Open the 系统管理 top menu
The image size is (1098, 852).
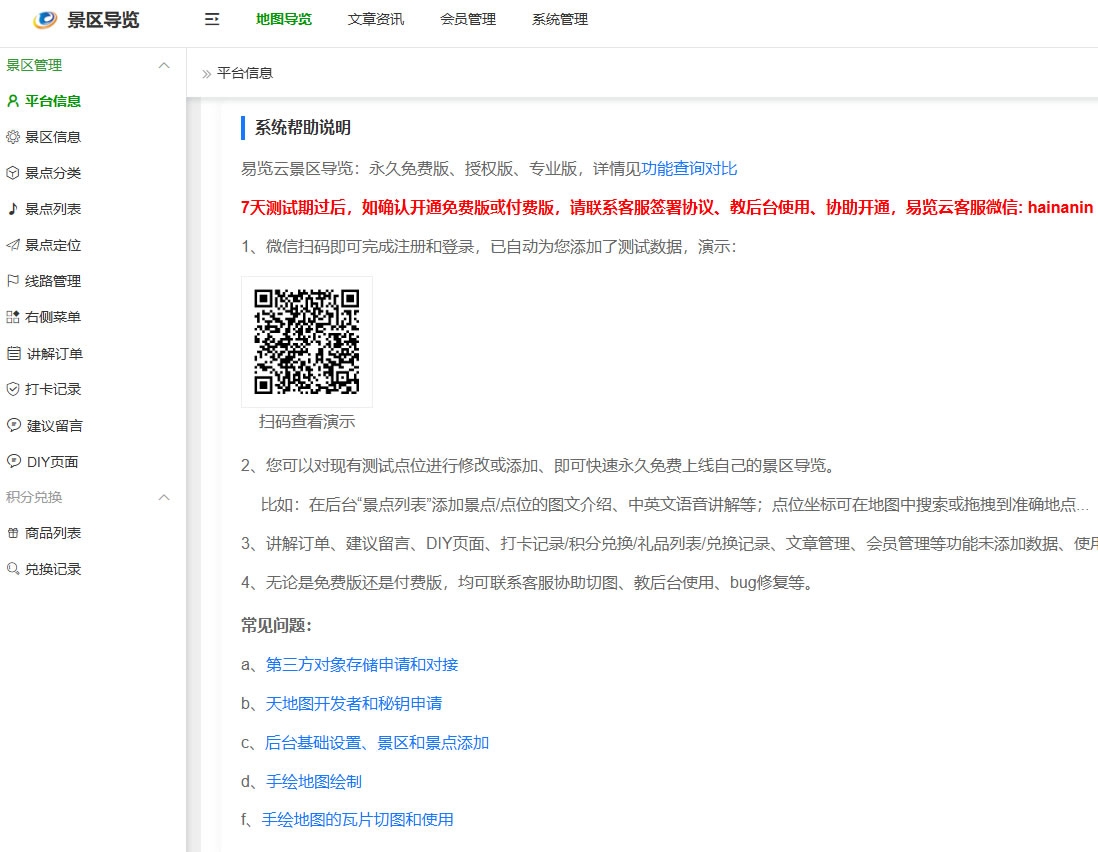tap(560, 20)
